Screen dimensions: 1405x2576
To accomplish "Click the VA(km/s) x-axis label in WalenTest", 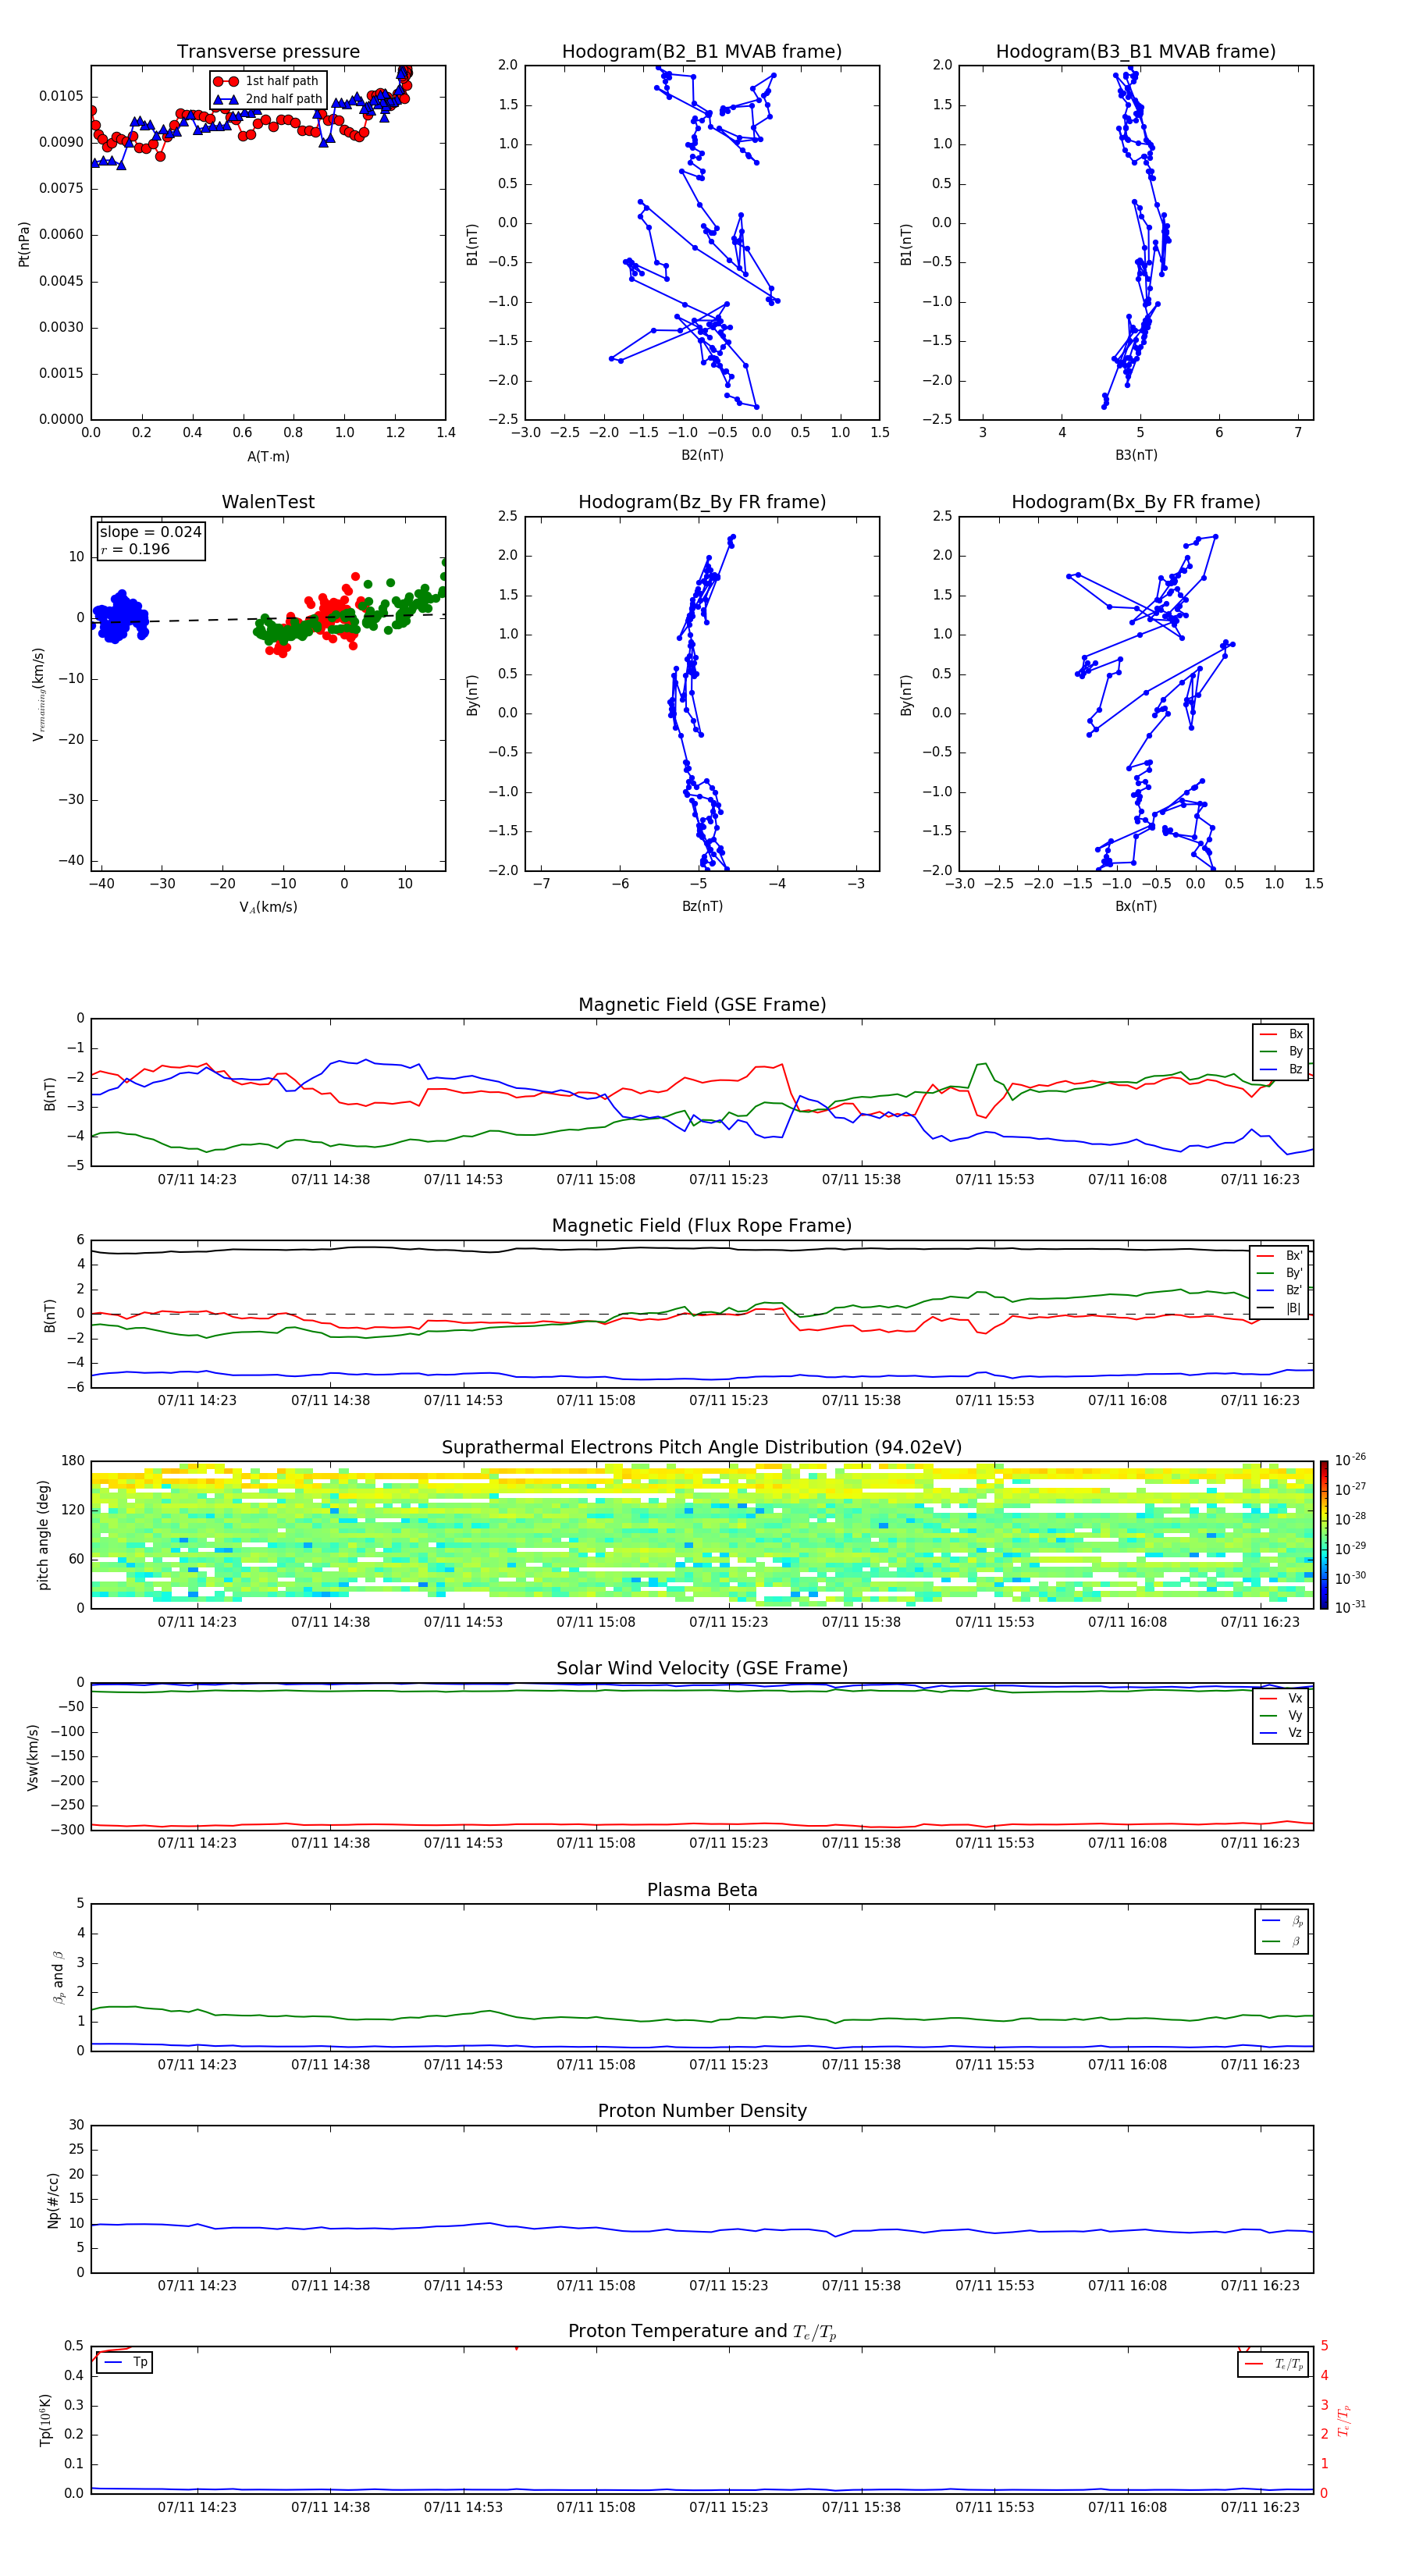I will (x=268, y=907).
